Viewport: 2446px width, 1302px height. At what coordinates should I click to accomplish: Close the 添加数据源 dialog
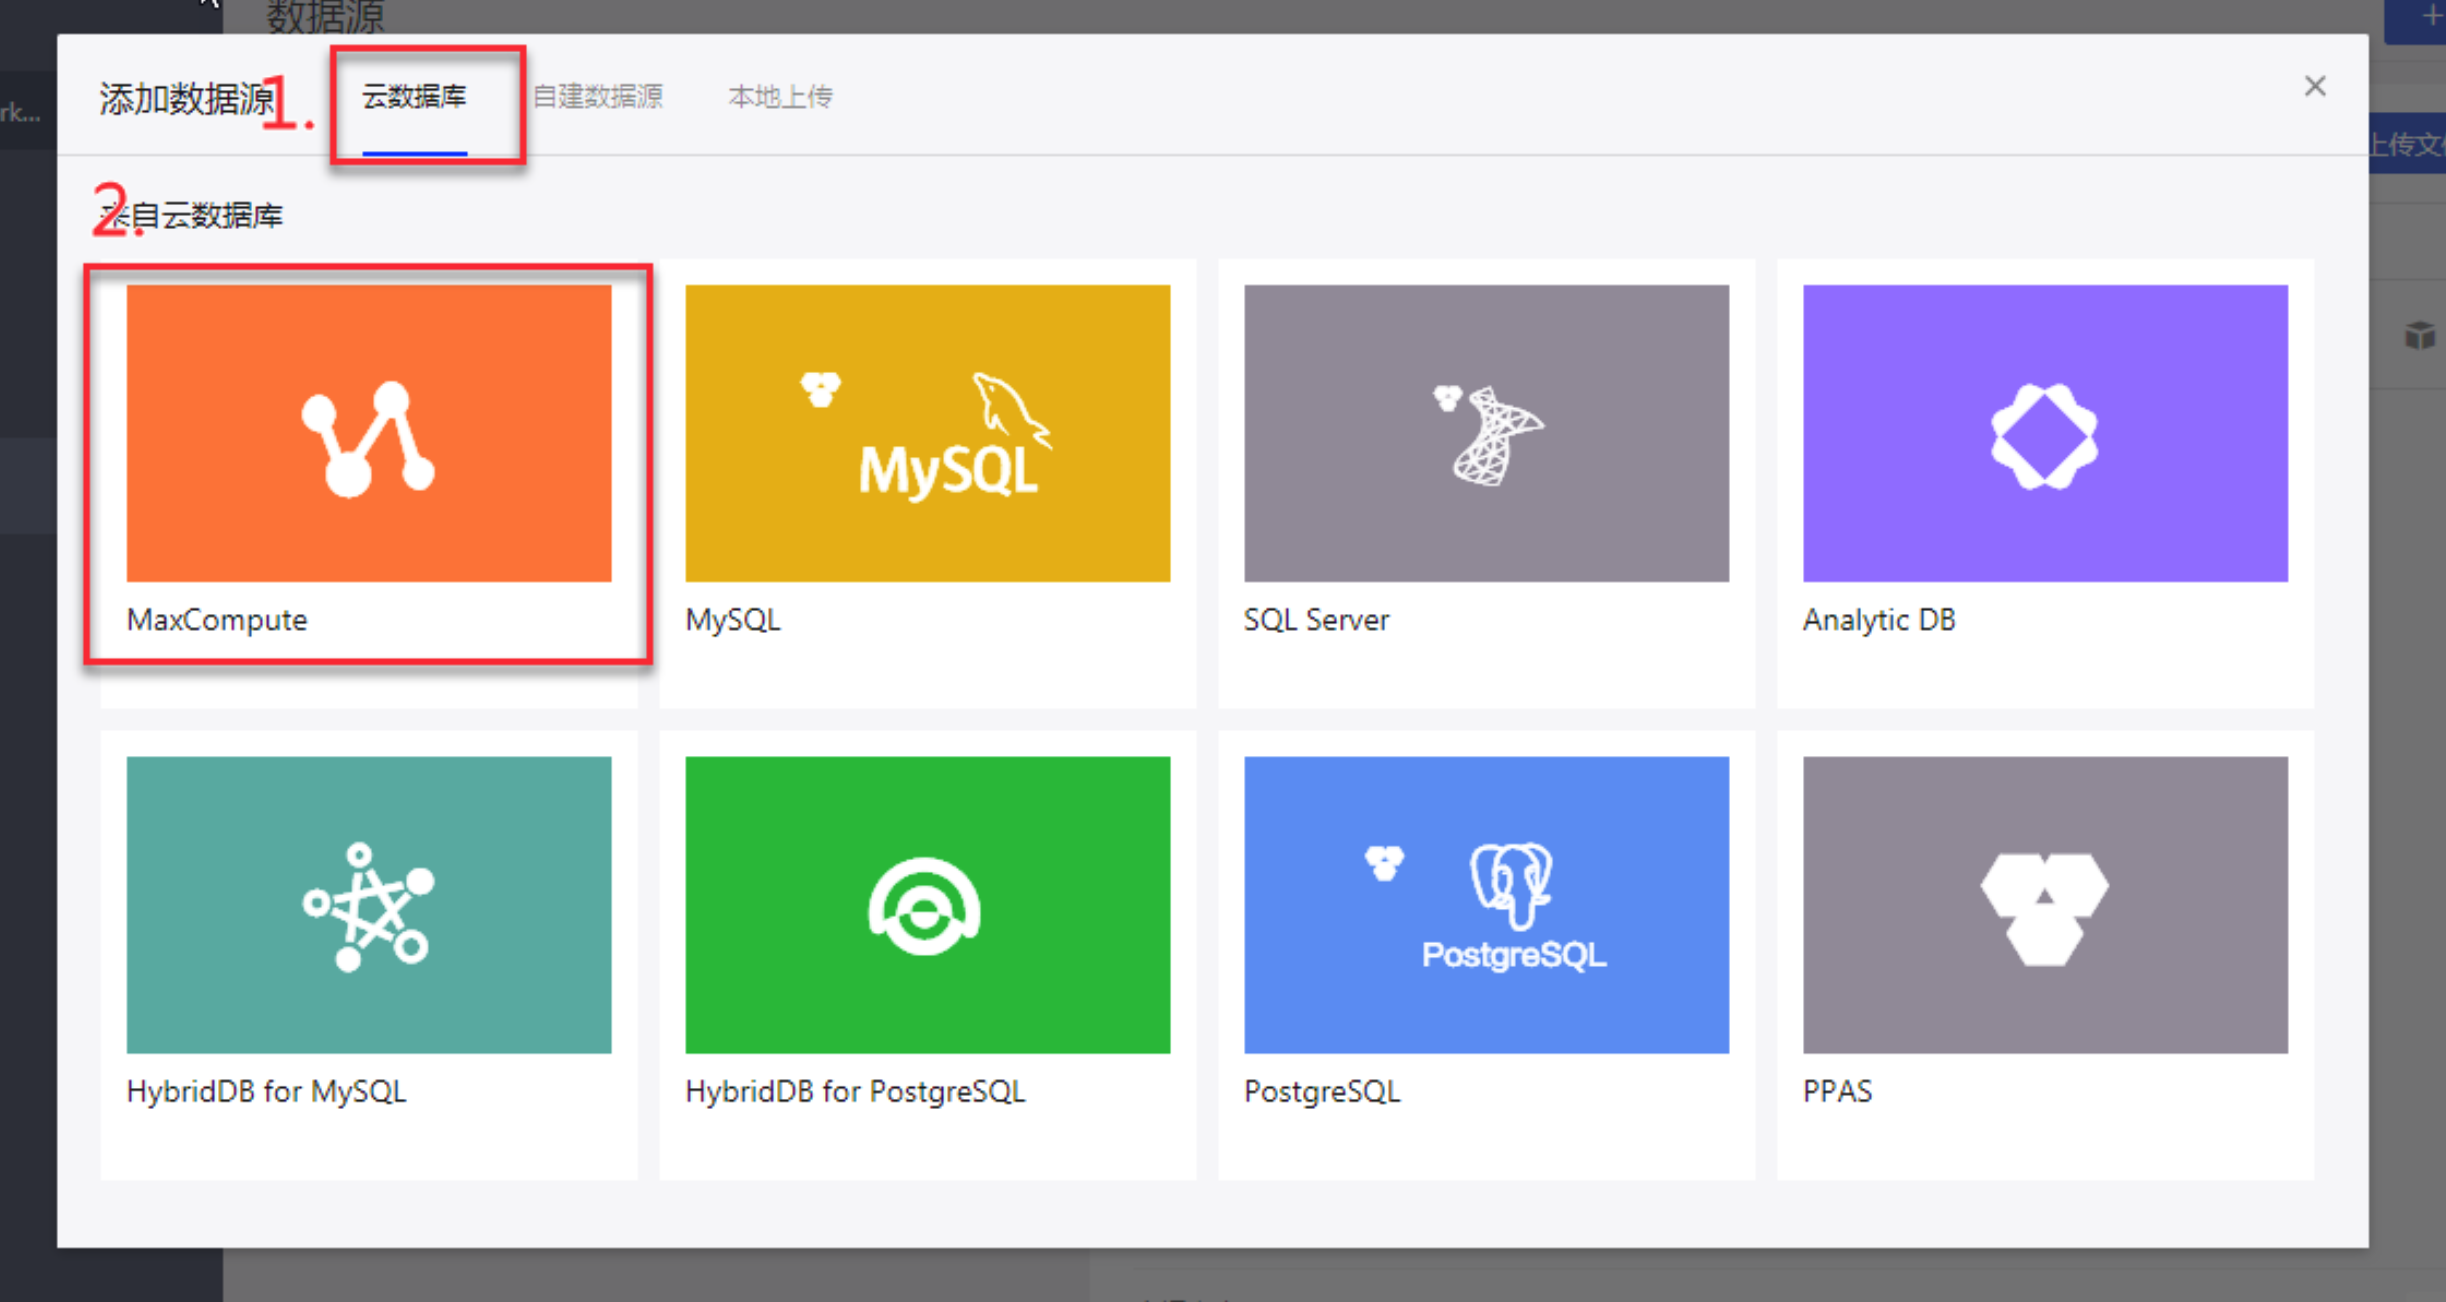click(2314, 86)
